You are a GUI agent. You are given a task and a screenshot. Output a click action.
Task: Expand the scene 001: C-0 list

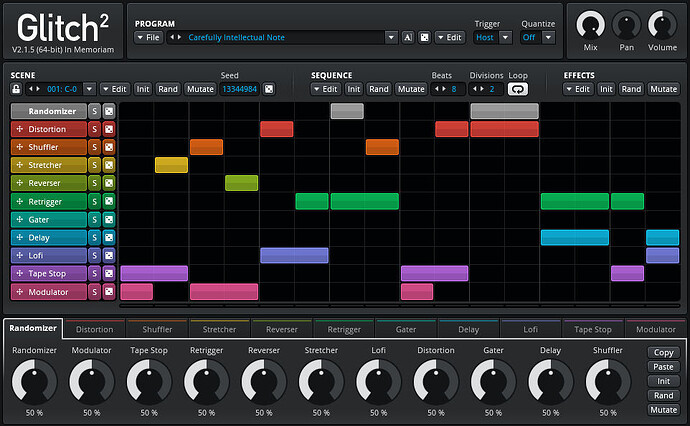(89, 89)
